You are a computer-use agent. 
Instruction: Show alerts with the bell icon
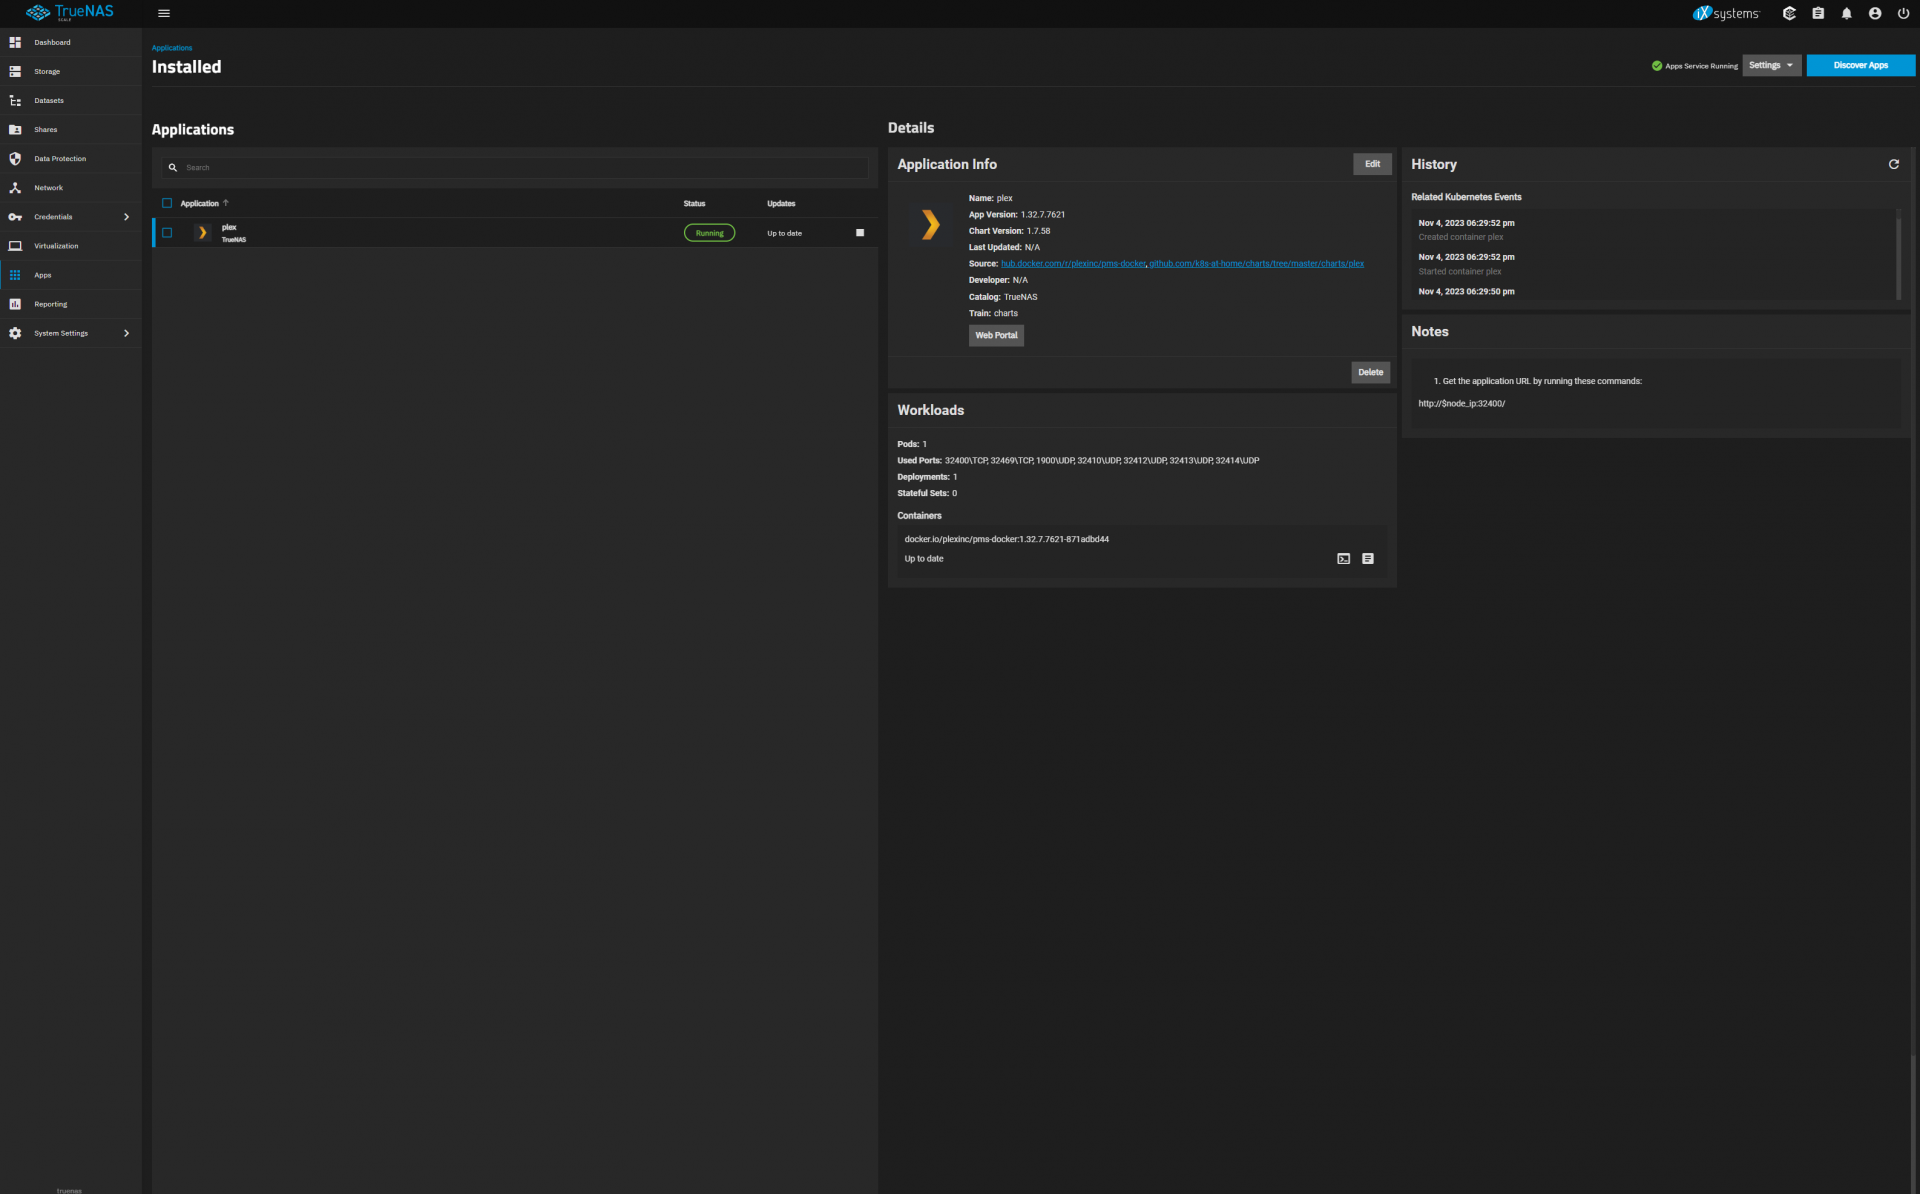(1846, 14)
